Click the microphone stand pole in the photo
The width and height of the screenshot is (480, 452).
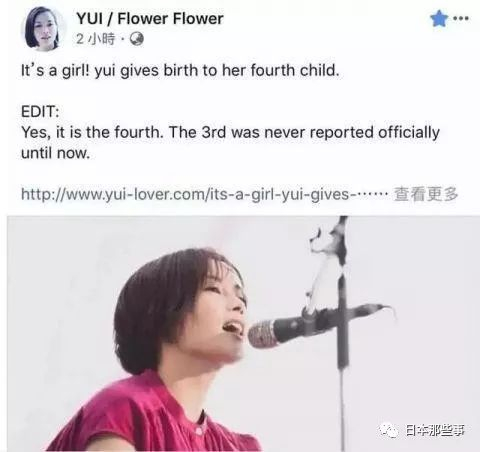[x=342, y=367]
